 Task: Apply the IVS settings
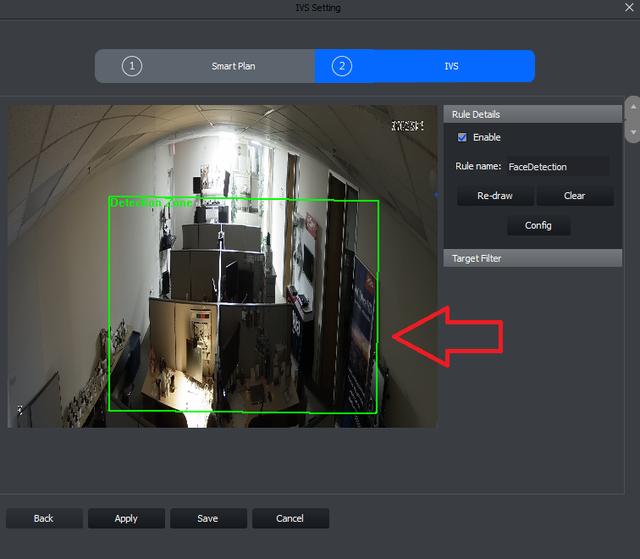click(x=126, y=519)
